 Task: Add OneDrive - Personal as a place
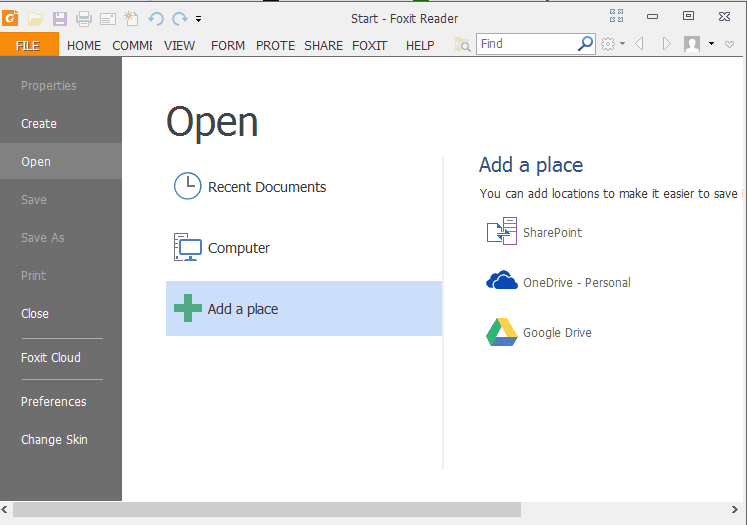pyautogui.click(x=577, y=283)
